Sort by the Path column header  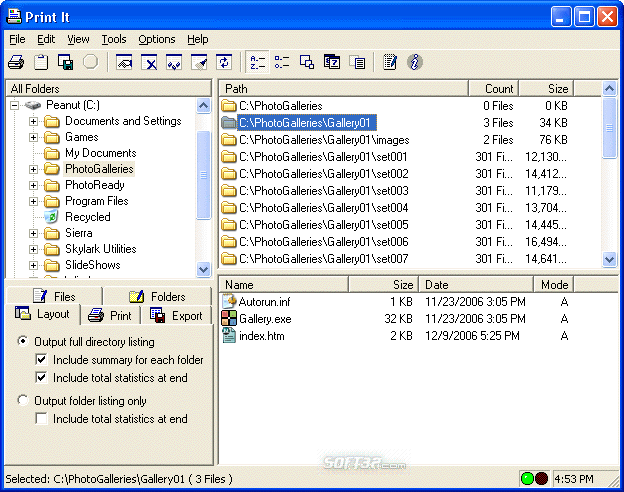[x=343, y=88]
